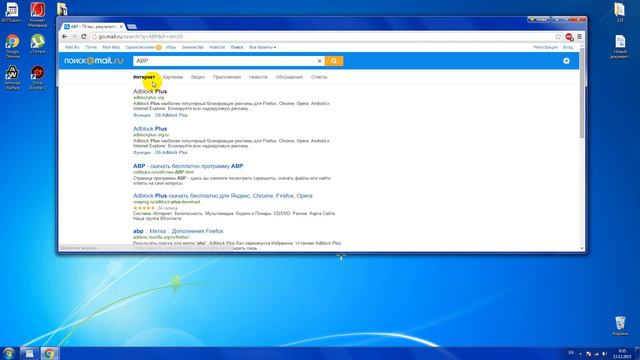Screen dimensions: 640x360
Task: Open the Мой Мир link
Action: coord(111,47)
